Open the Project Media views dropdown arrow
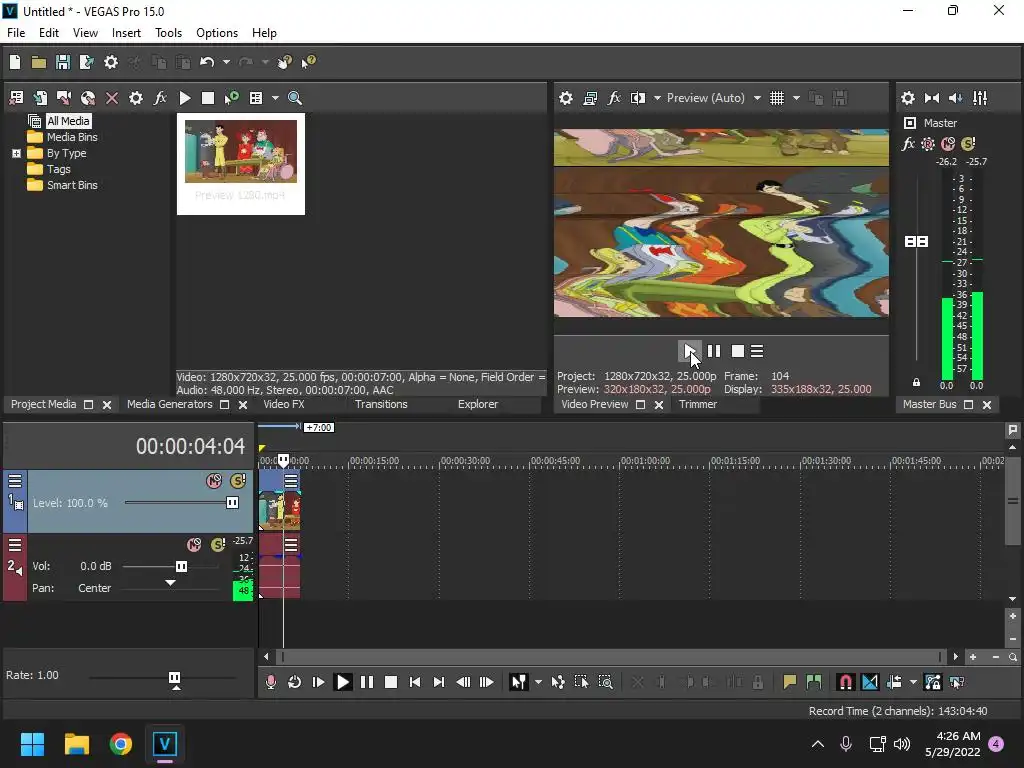The width and height of the screenshot is (1024, 768). (275, 98)
